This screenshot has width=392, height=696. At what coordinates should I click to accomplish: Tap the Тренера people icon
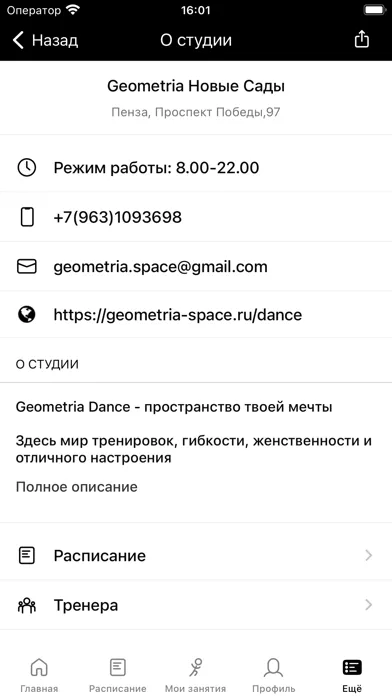(x=27, y=605)
